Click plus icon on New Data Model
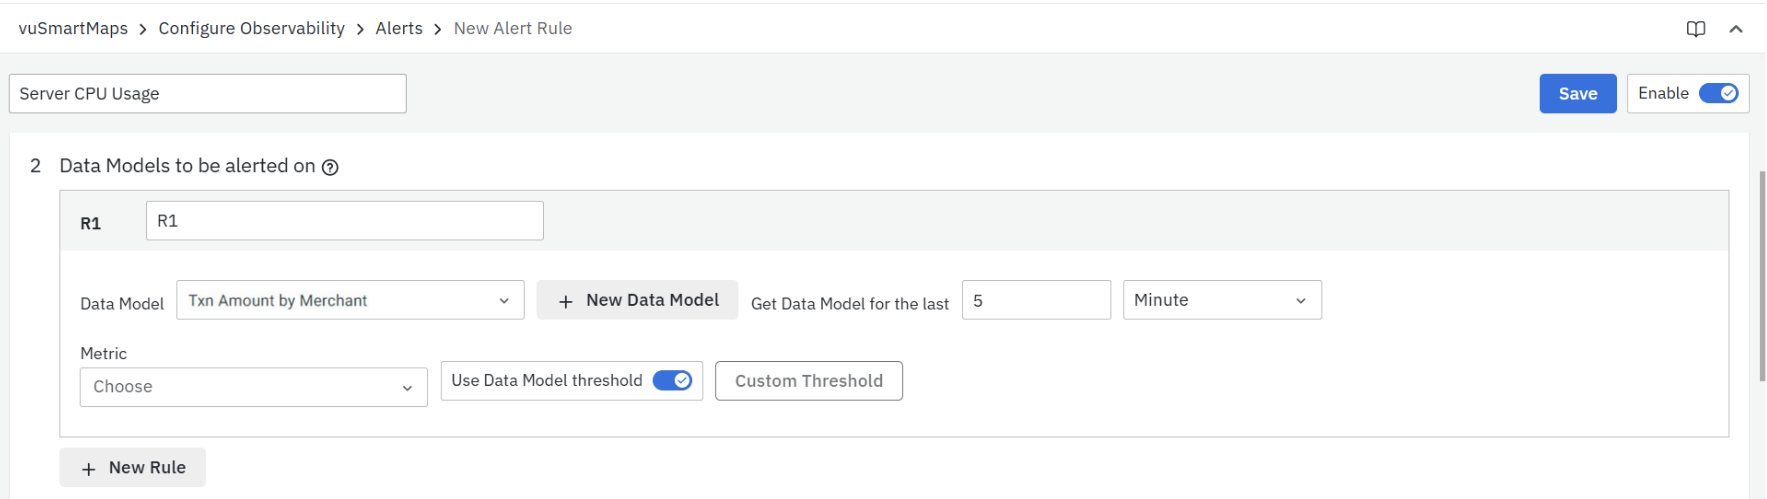This screenshot has width=1767, height=499. [x=566, y=301]
